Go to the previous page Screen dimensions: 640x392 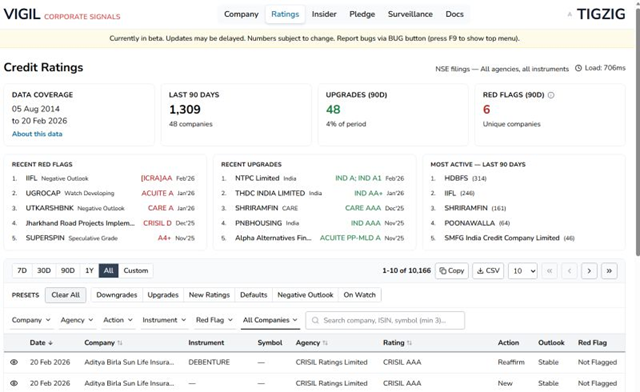coord(569,271)
